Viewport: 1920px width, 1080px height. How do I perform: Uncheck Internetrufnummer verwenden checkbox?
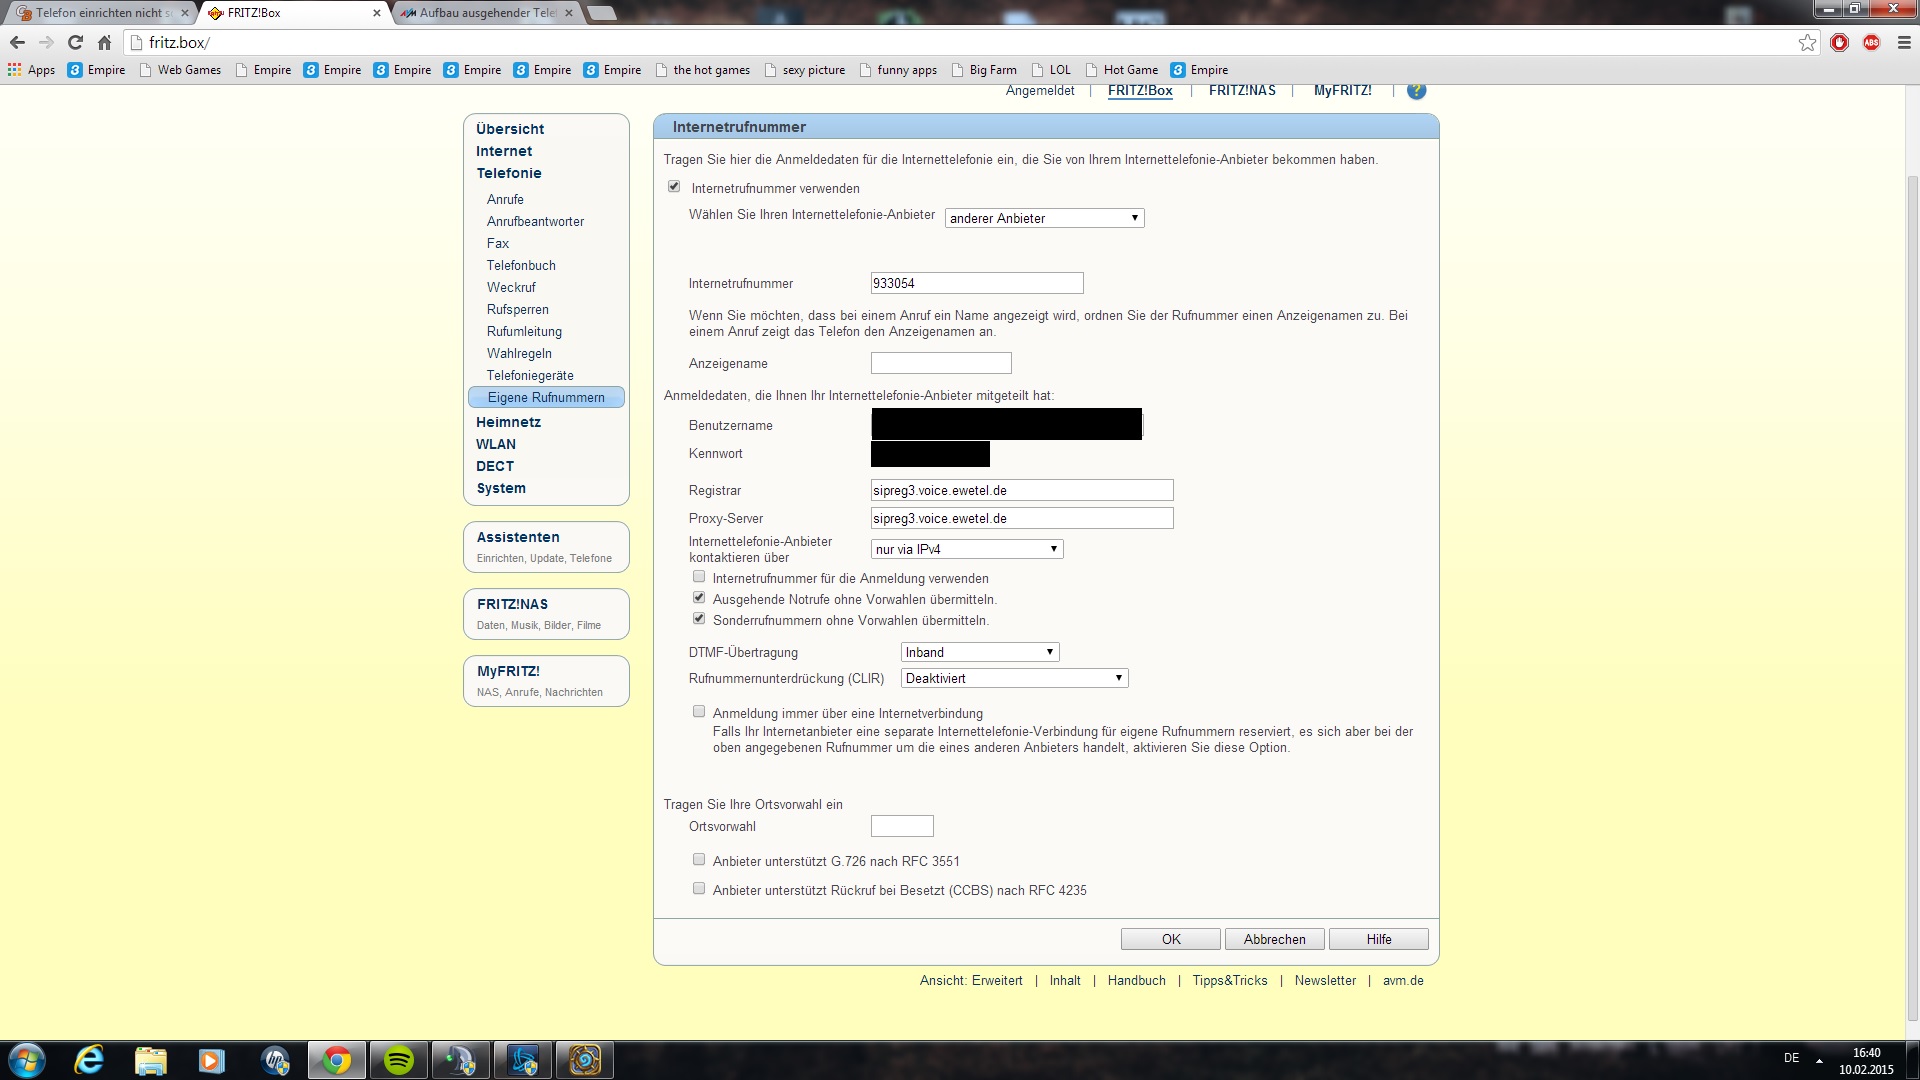coord(674,187)
